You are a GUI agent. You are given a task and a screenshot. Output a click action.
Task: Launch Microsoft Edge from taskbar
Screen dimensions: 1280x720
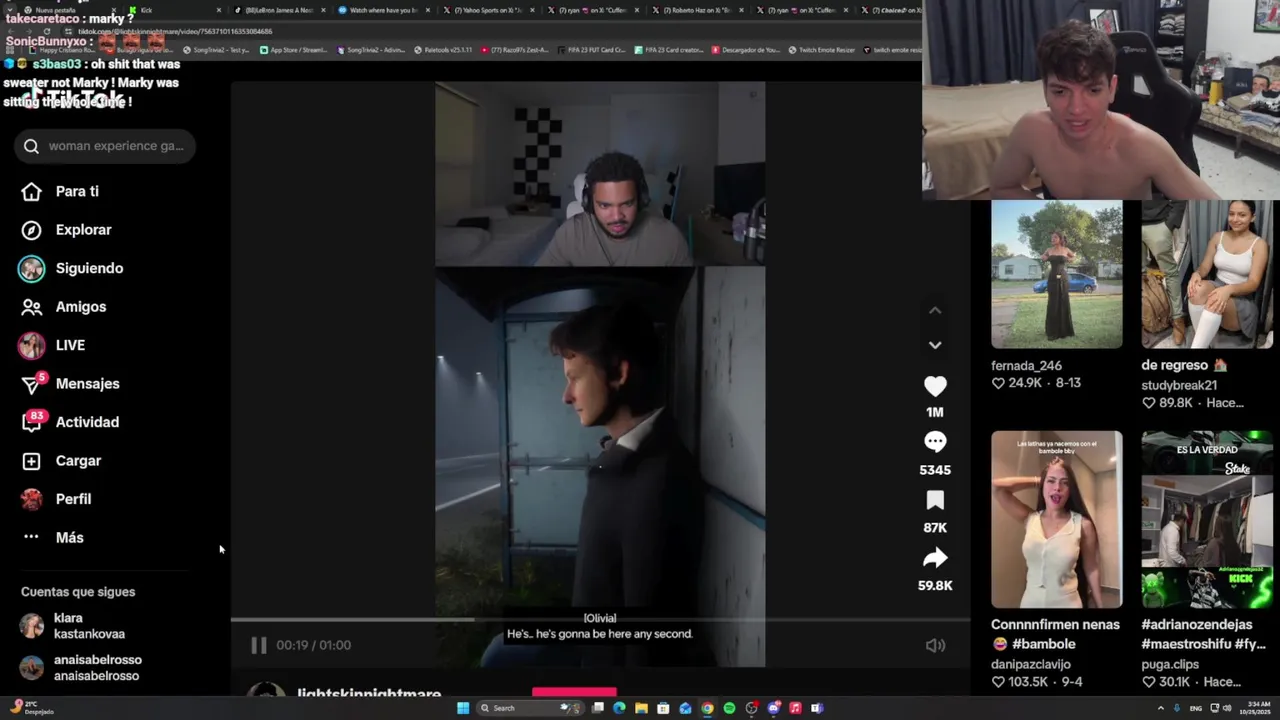pyautogui.click(x=620, y=708)
